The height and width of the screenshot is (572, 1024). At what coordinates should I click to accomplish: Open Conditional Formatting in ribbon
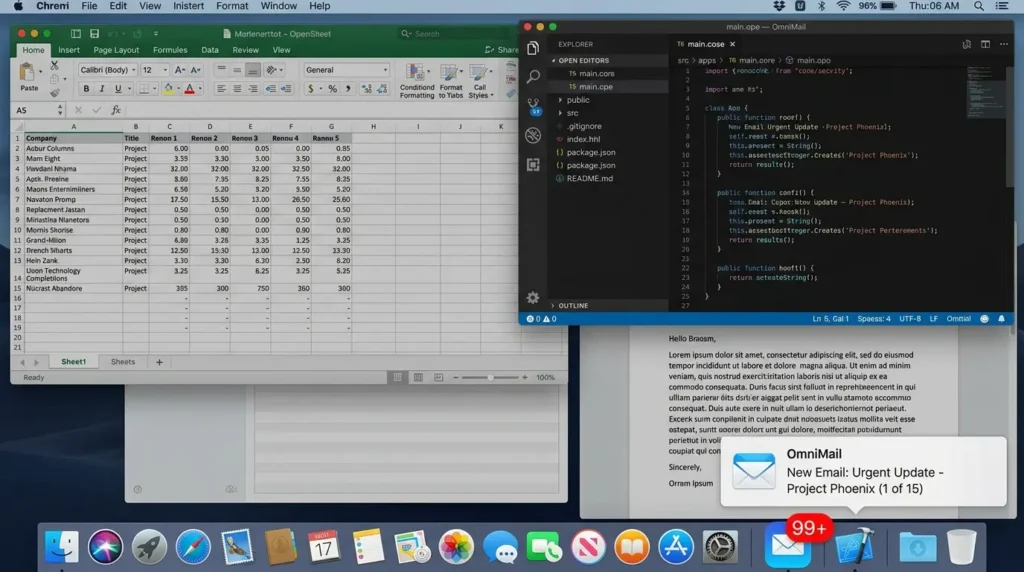pyautogui.click(x=417, y=81)
